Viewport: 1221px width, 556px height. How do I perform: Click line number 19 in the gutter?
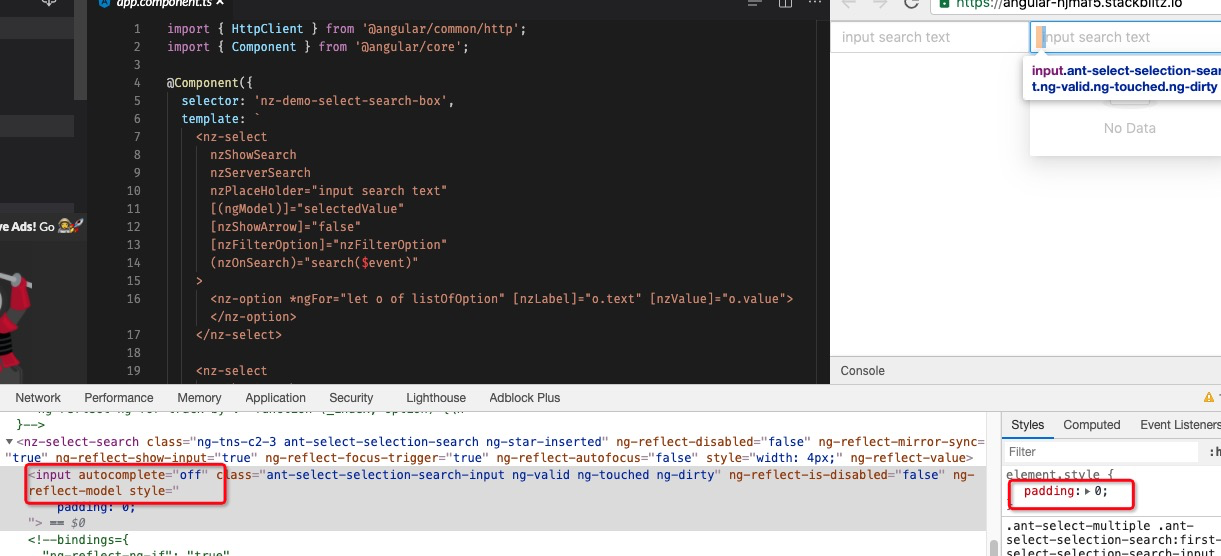coord(134,371)
